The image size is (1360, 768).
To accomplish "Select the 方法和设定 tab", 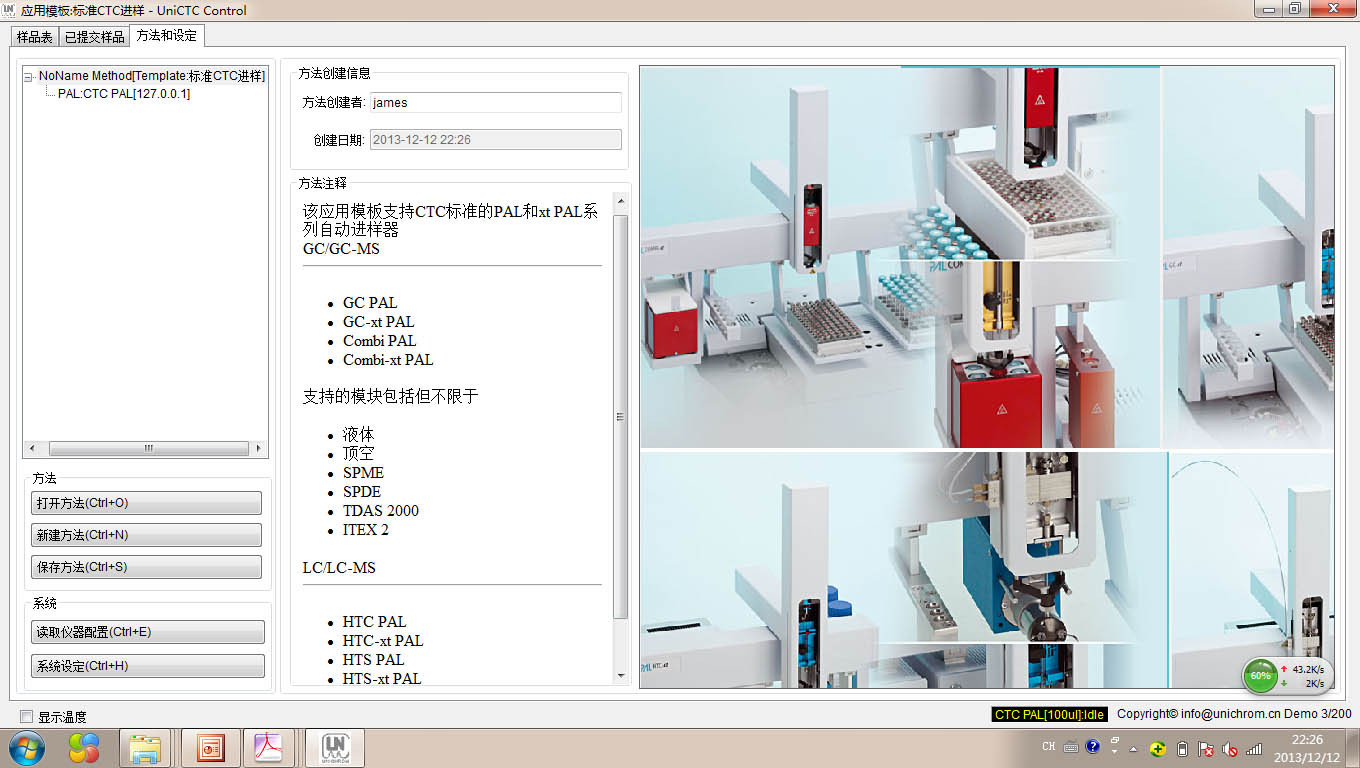I will [x=166, y=35].
